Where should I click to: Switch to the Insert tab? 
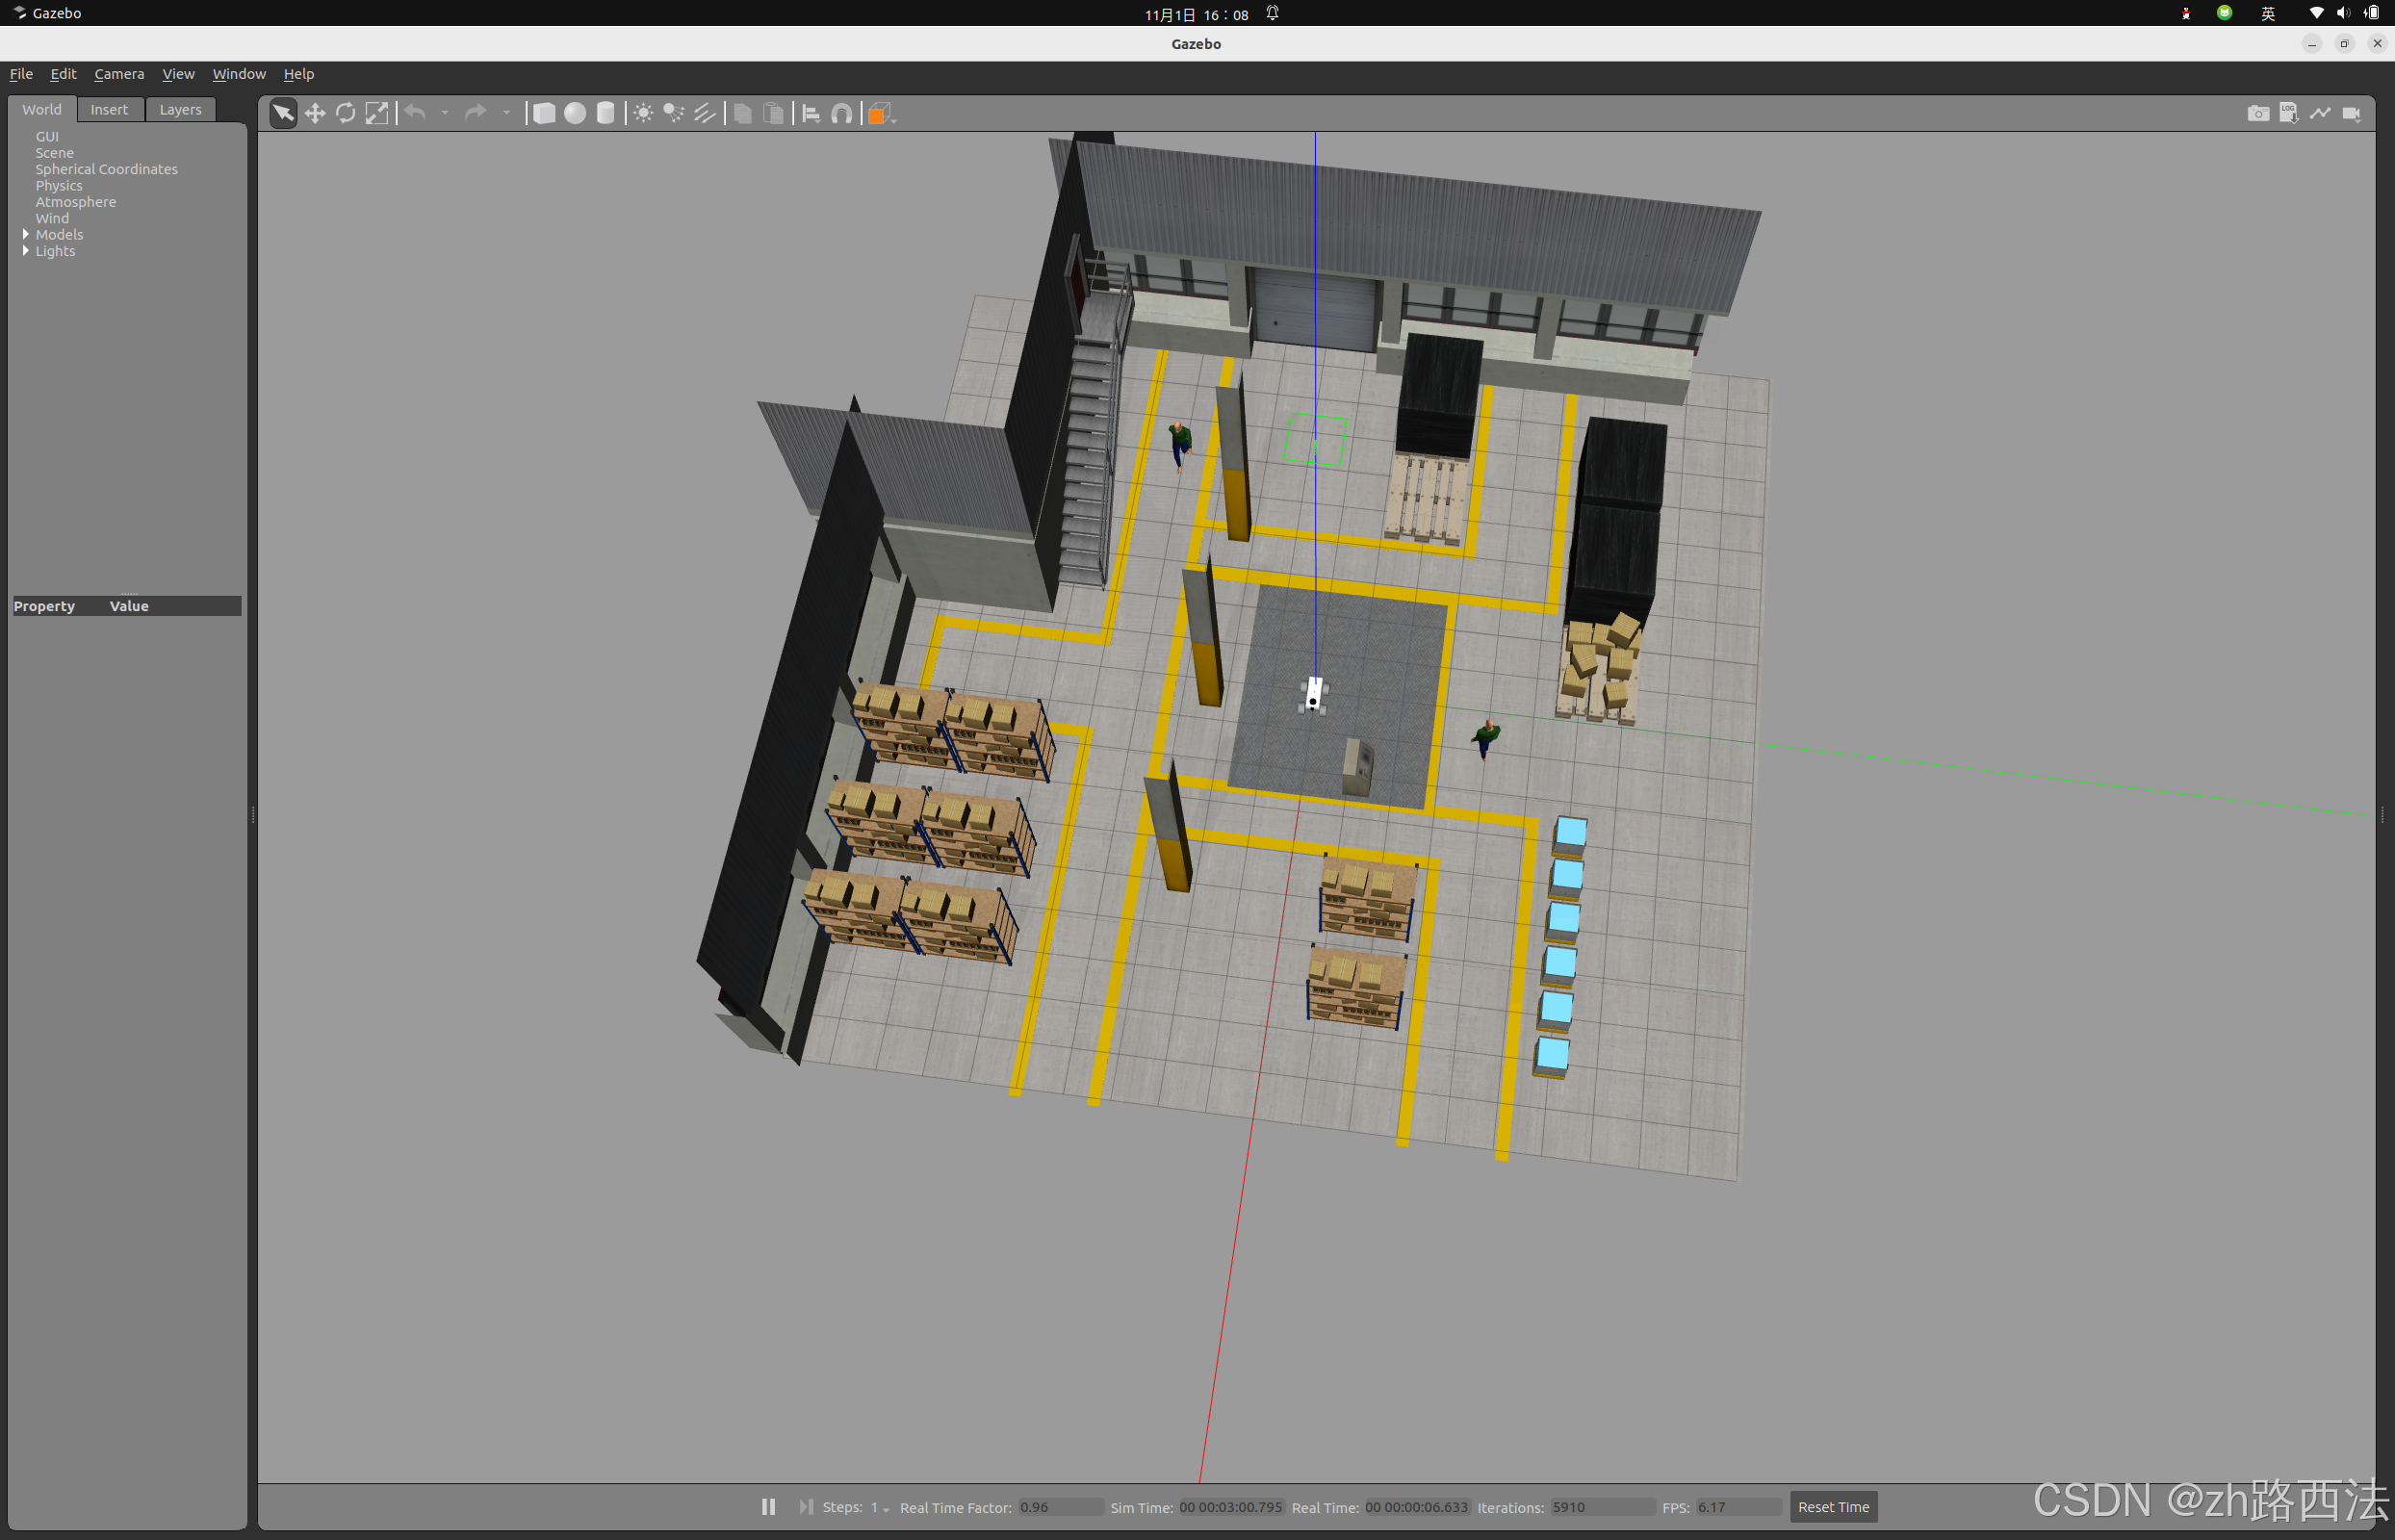pos(109,110)
